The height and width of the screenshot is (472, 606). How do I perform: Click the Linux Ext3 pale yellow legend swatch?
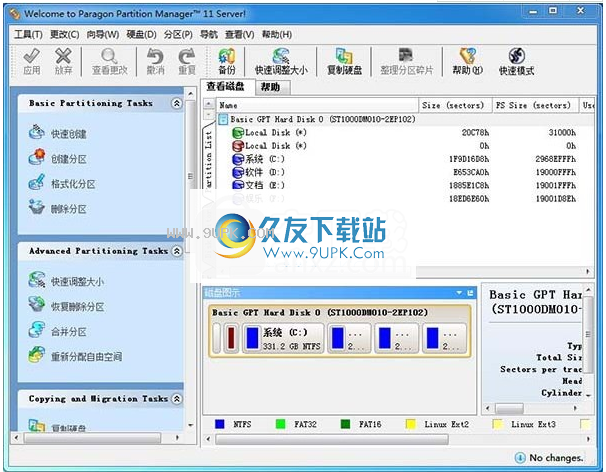pos(498,424)
